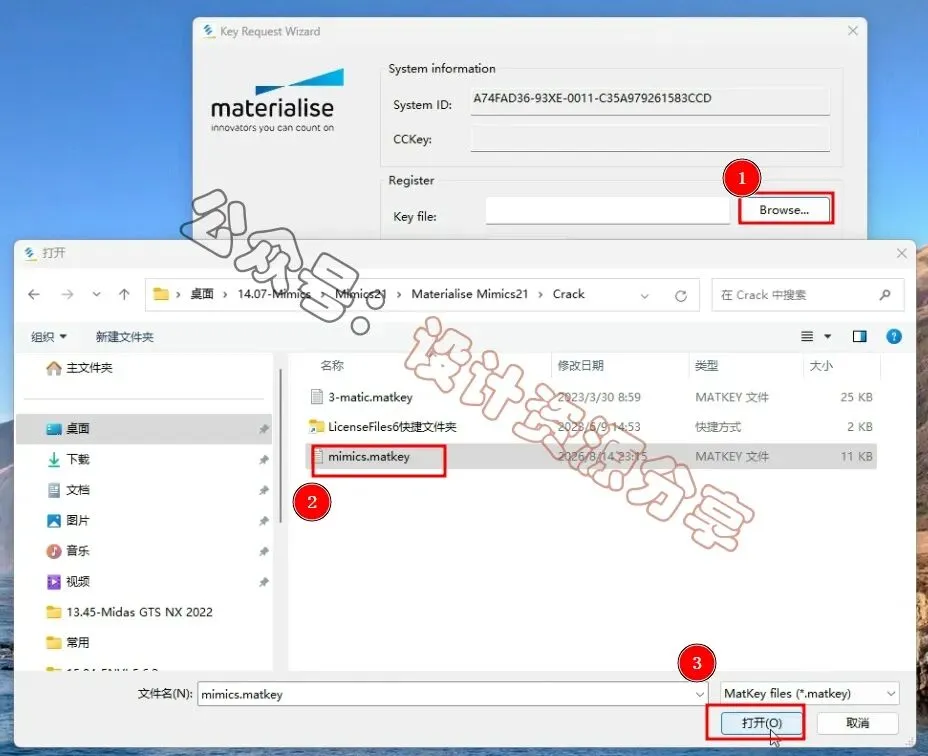Go up one folder level

(124, 294)
